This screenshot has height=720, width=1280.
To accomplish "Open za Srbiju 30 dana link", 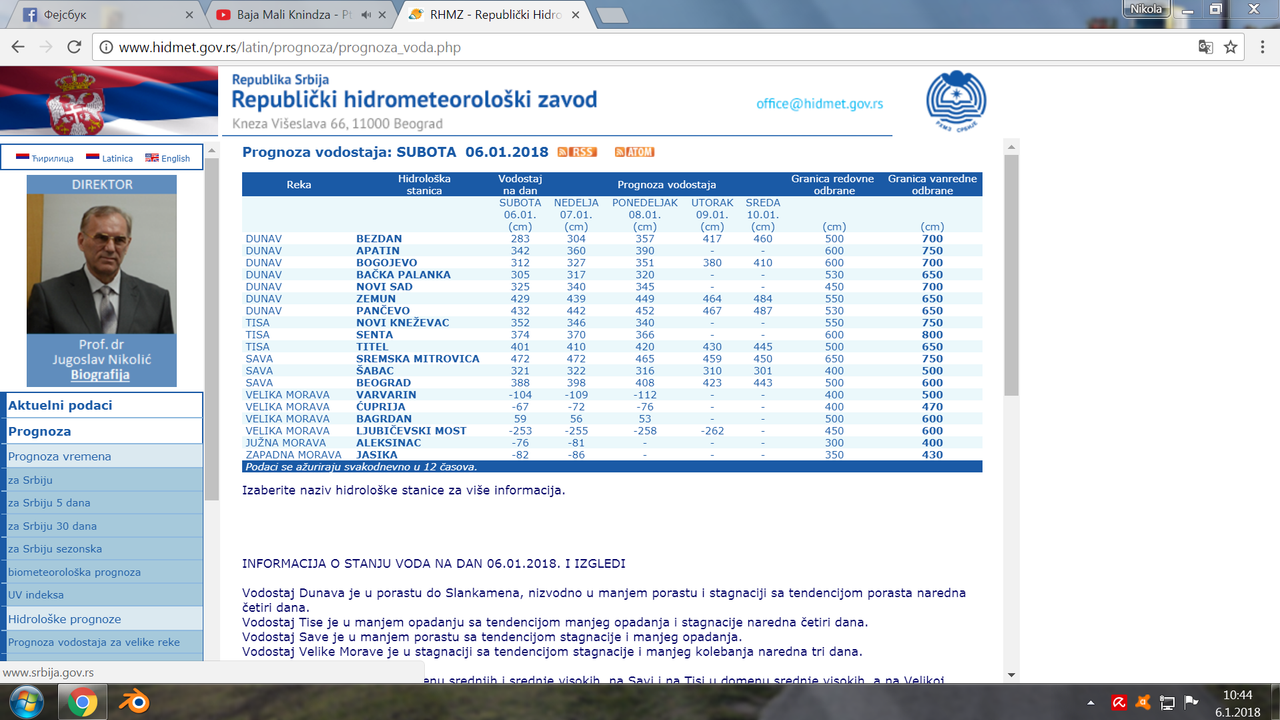I will point(102,526).
